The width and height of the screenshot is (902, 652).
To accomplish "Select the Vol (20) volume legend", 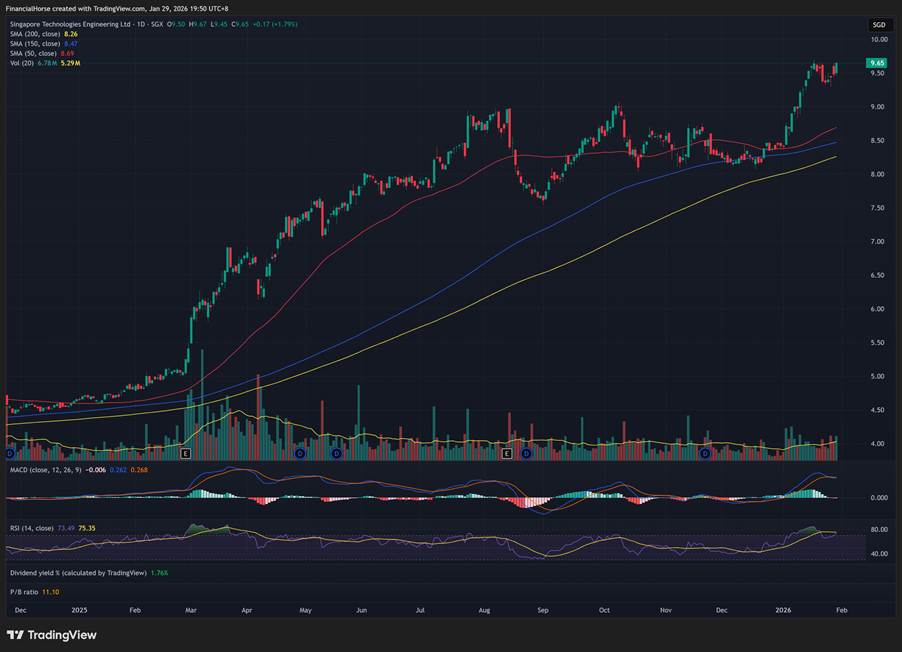I will point(22,62).
